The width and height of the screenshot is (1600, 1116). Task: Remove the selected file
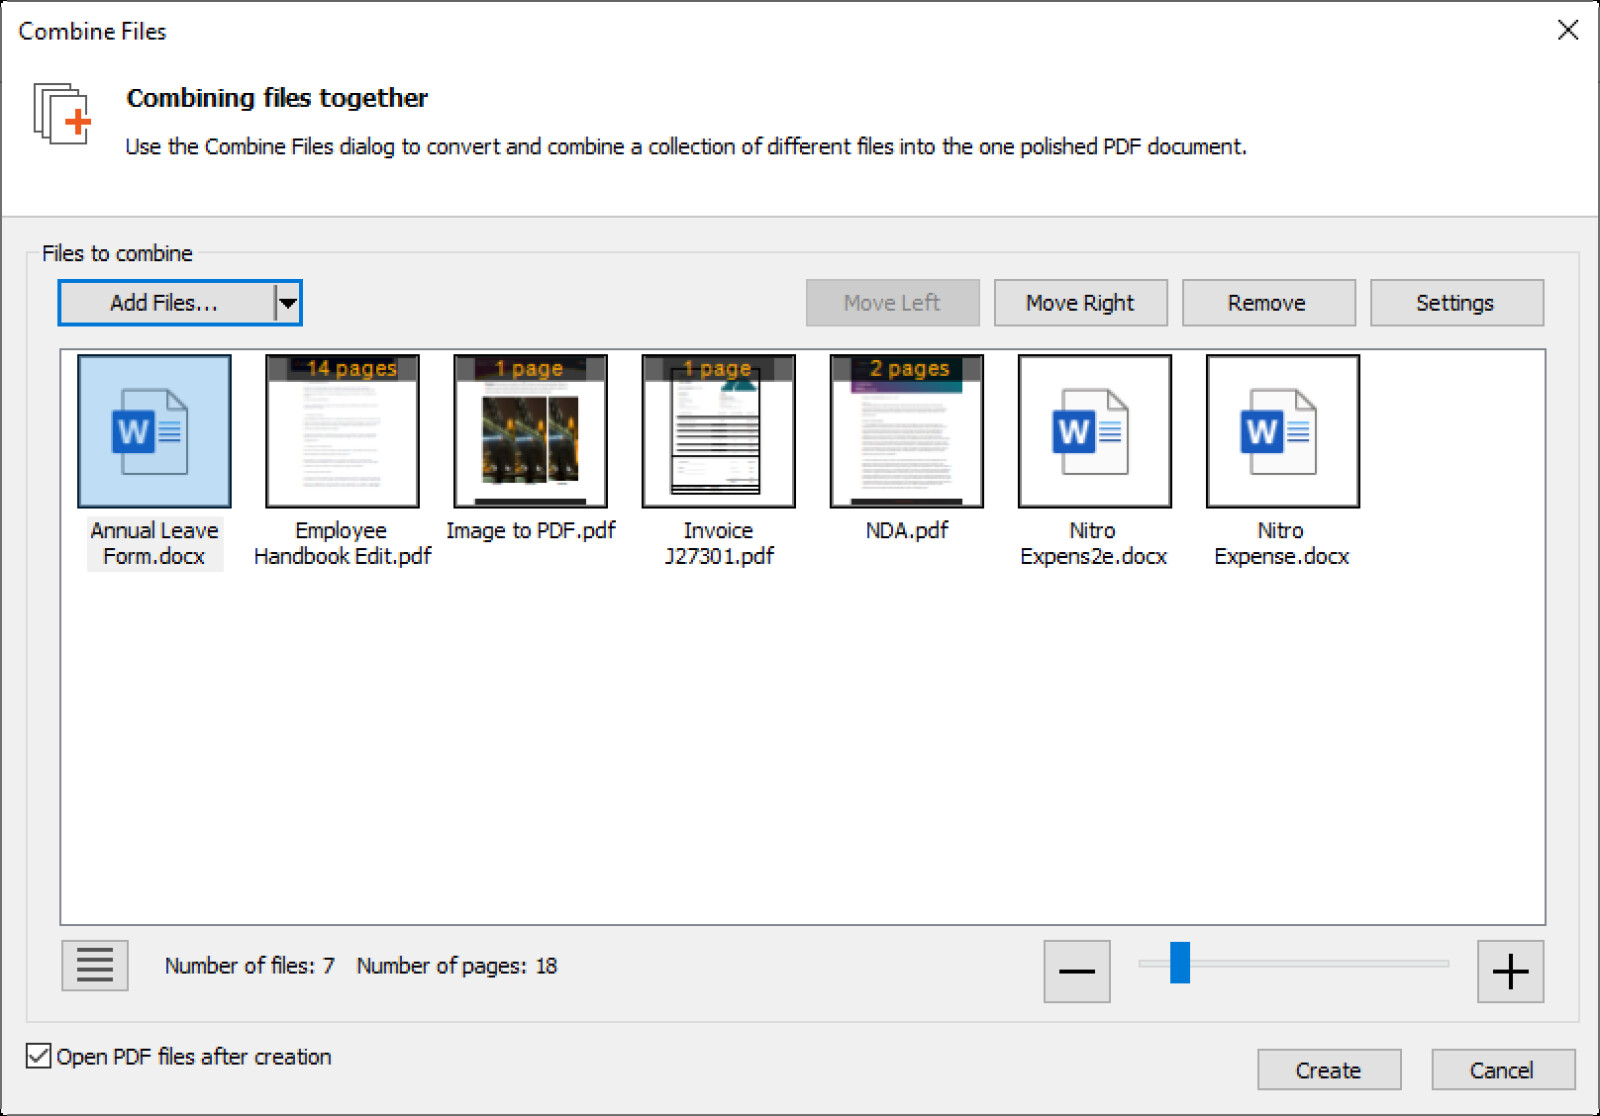(x=1268, y=302)
